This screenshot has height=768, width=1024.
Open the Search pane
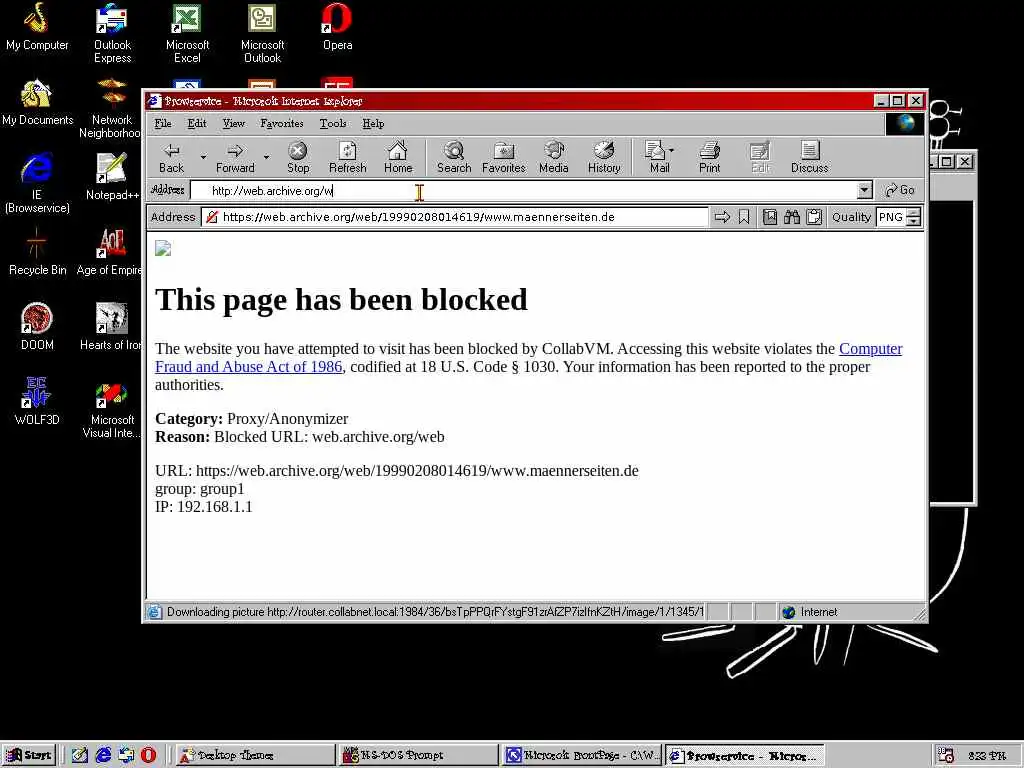click(454, 157)
